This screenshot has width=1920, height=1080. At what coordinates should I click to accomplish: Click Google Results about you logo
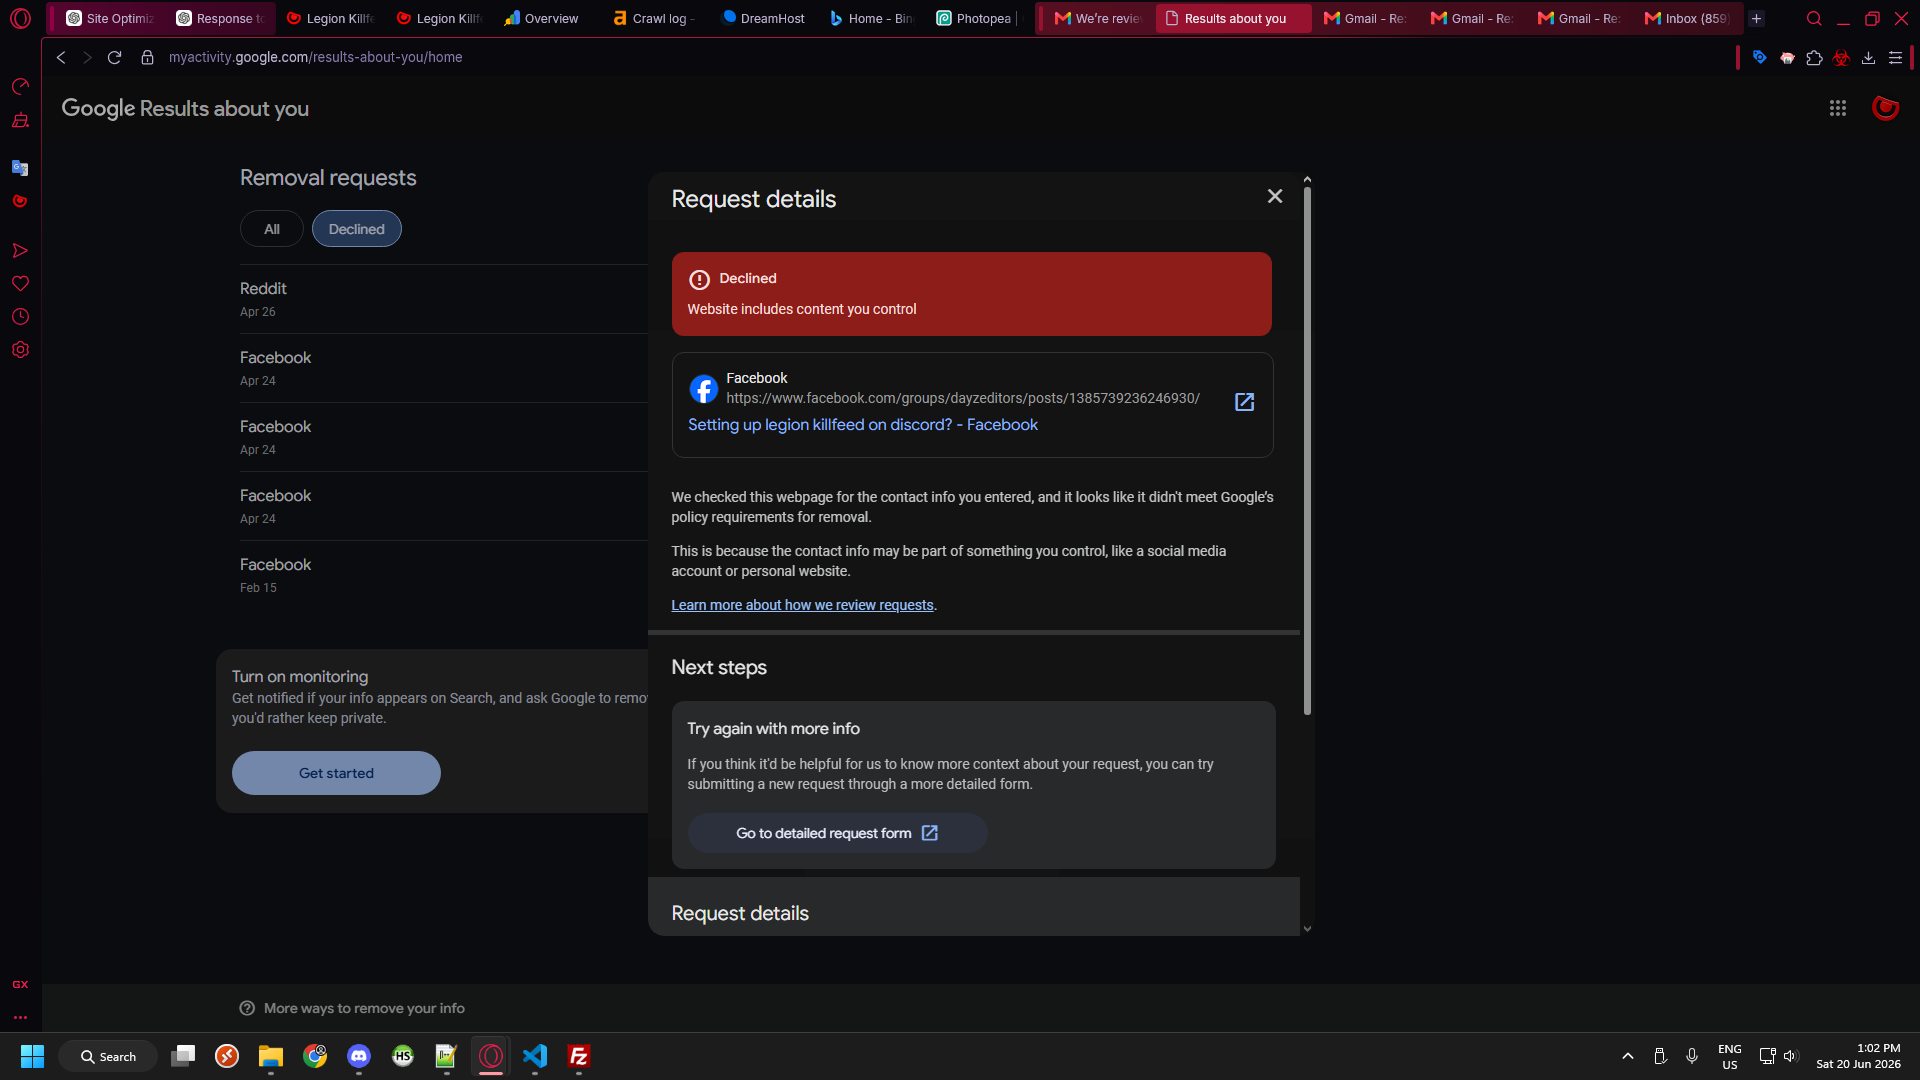coord(185,108)
